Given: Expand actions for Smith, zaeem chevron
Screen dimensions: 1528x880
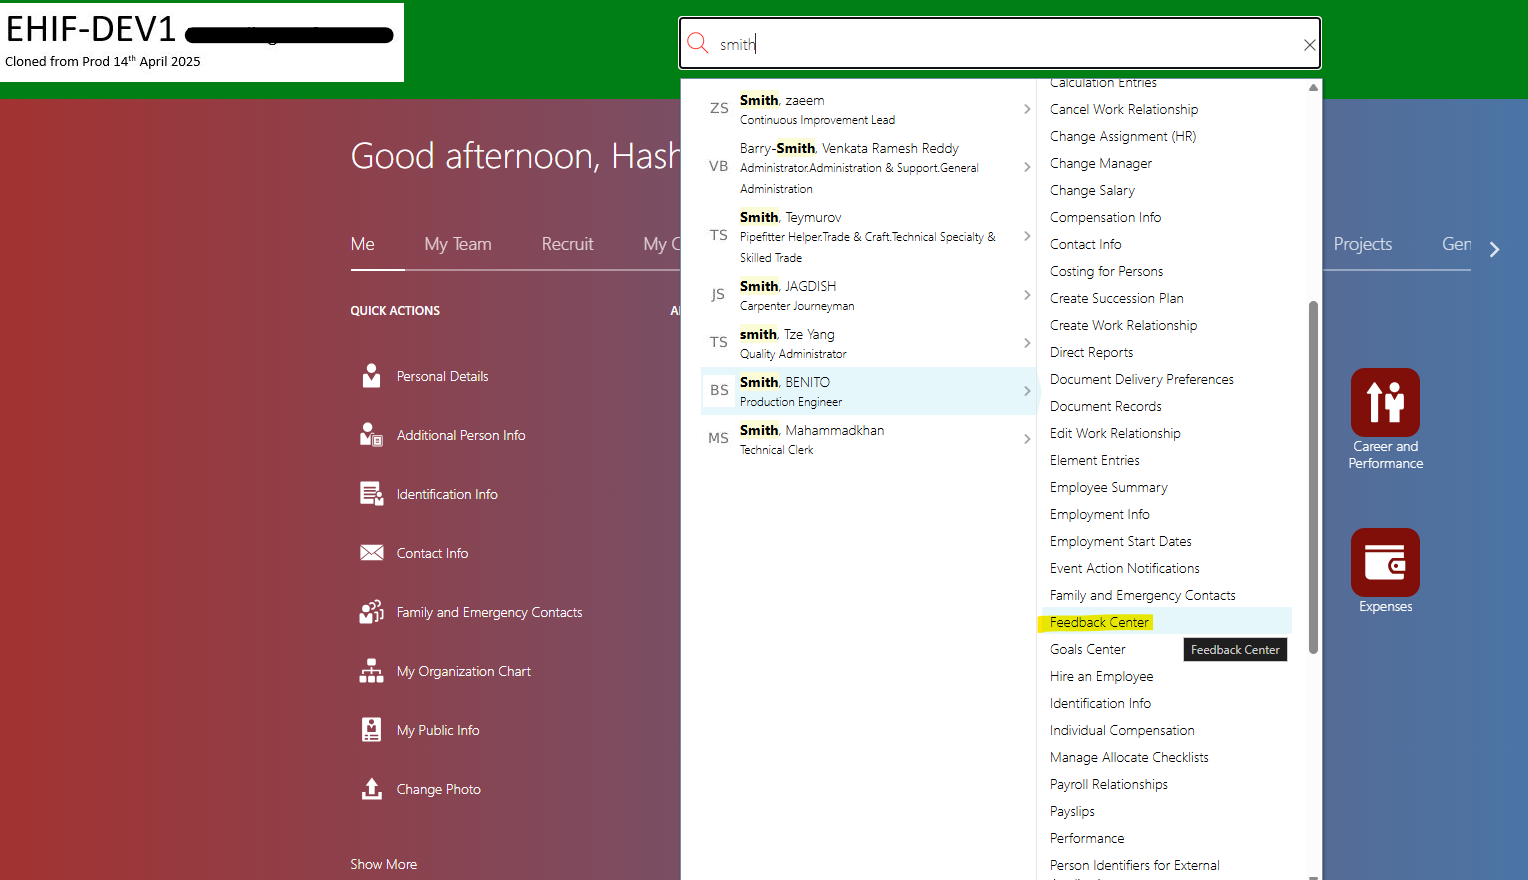Looking at the screenshot, I should [x=1027, y=109].
